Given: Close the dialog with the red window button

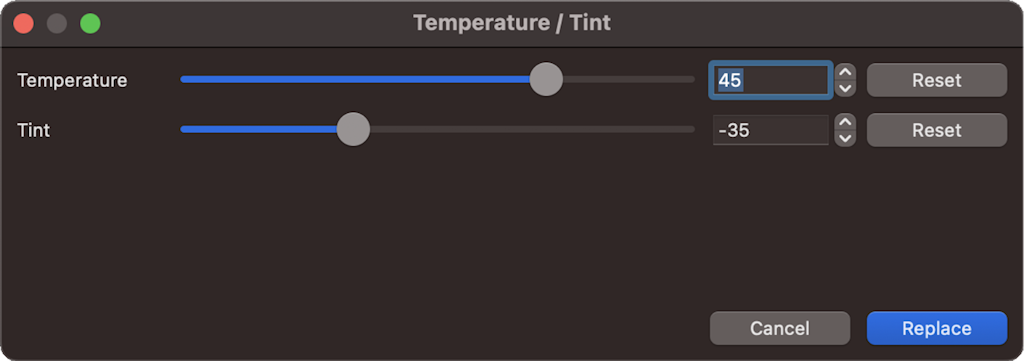Looking at the screenshot, I should [24, 24].
